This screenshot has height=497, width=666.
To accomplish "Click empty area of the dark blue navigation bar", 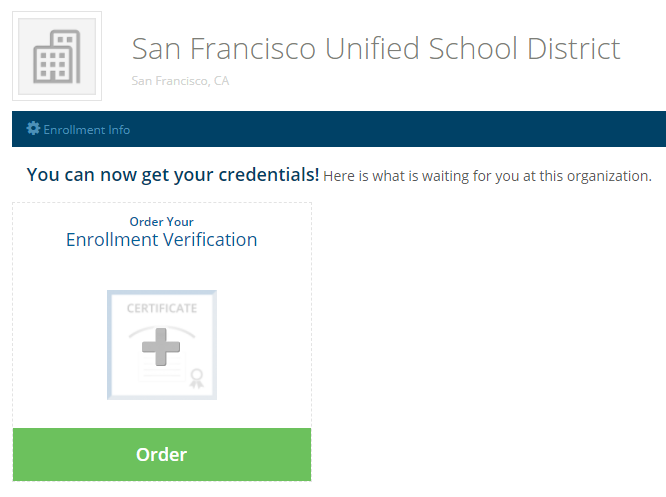I will pyautogui.click(x=400, y=129).
